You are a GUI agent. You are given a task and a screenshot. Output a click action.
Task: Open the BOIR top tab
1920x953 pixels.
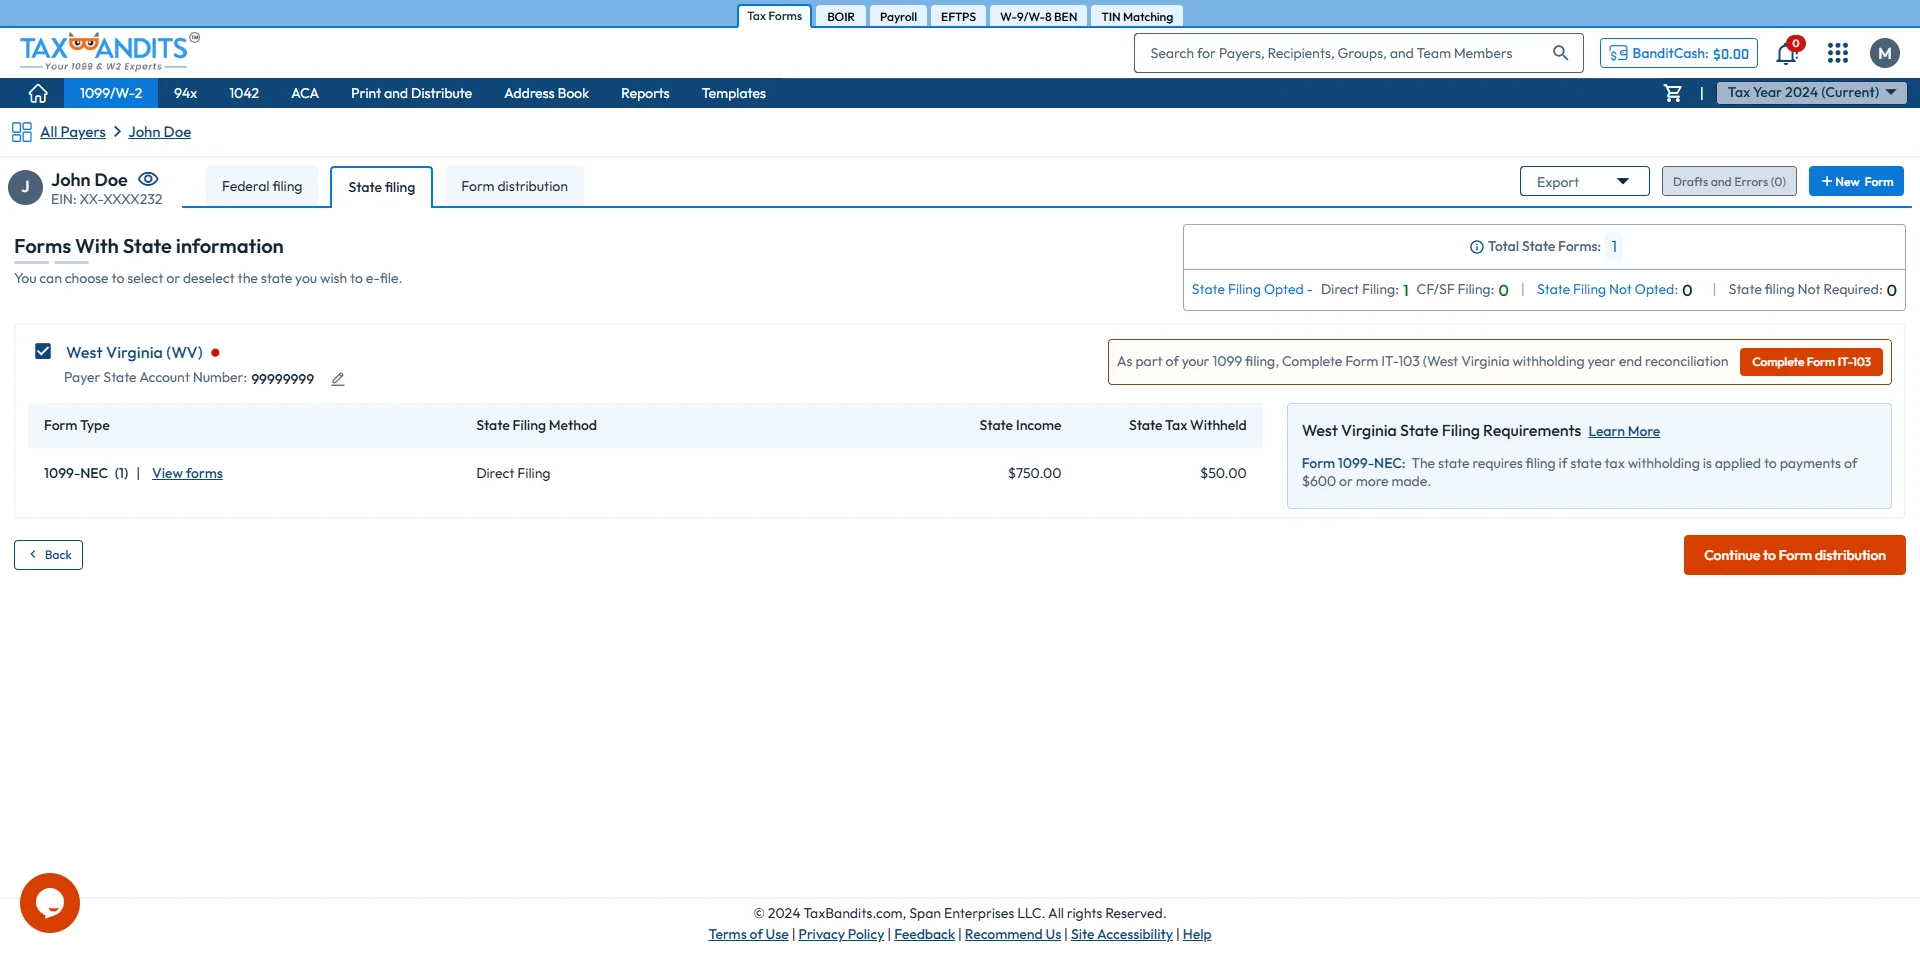click(x=840, y=16)
